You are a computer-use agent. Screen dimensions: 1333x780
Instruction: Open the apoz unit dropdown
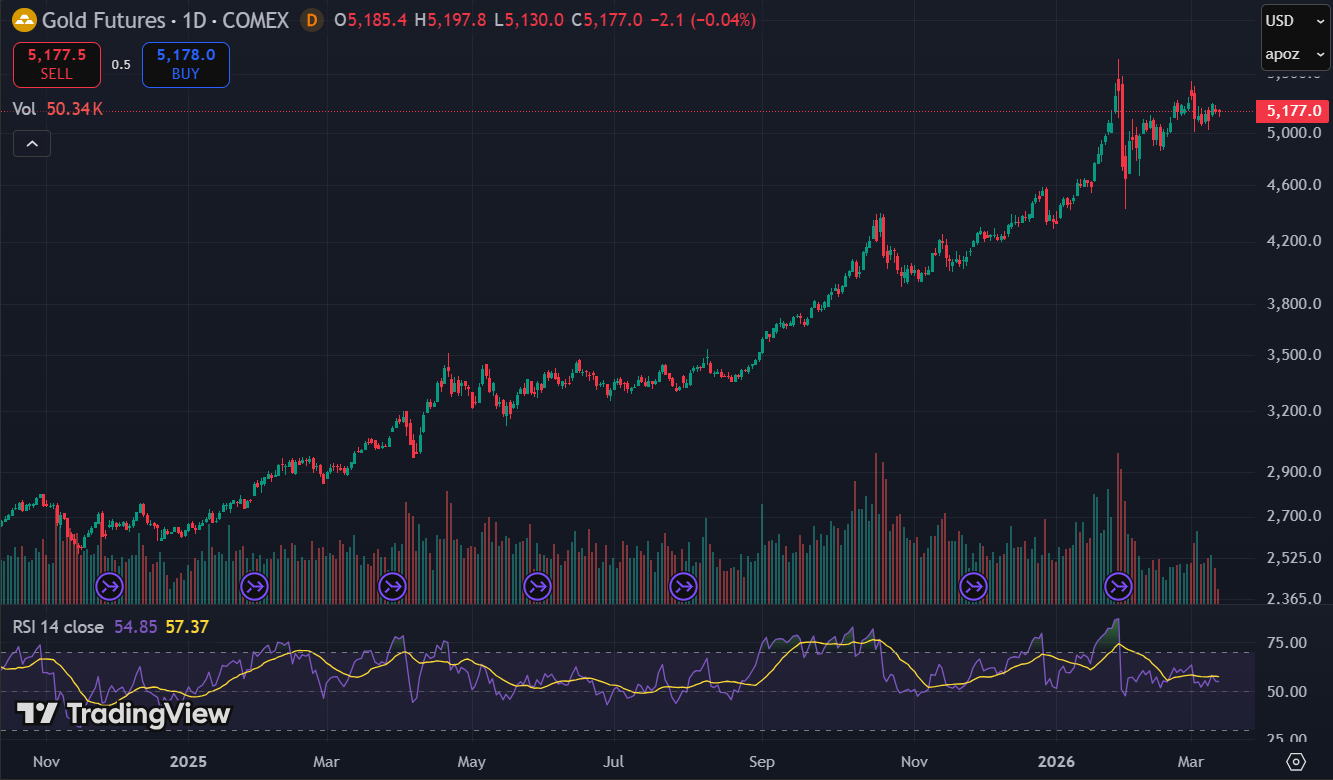click(1293, 54)
